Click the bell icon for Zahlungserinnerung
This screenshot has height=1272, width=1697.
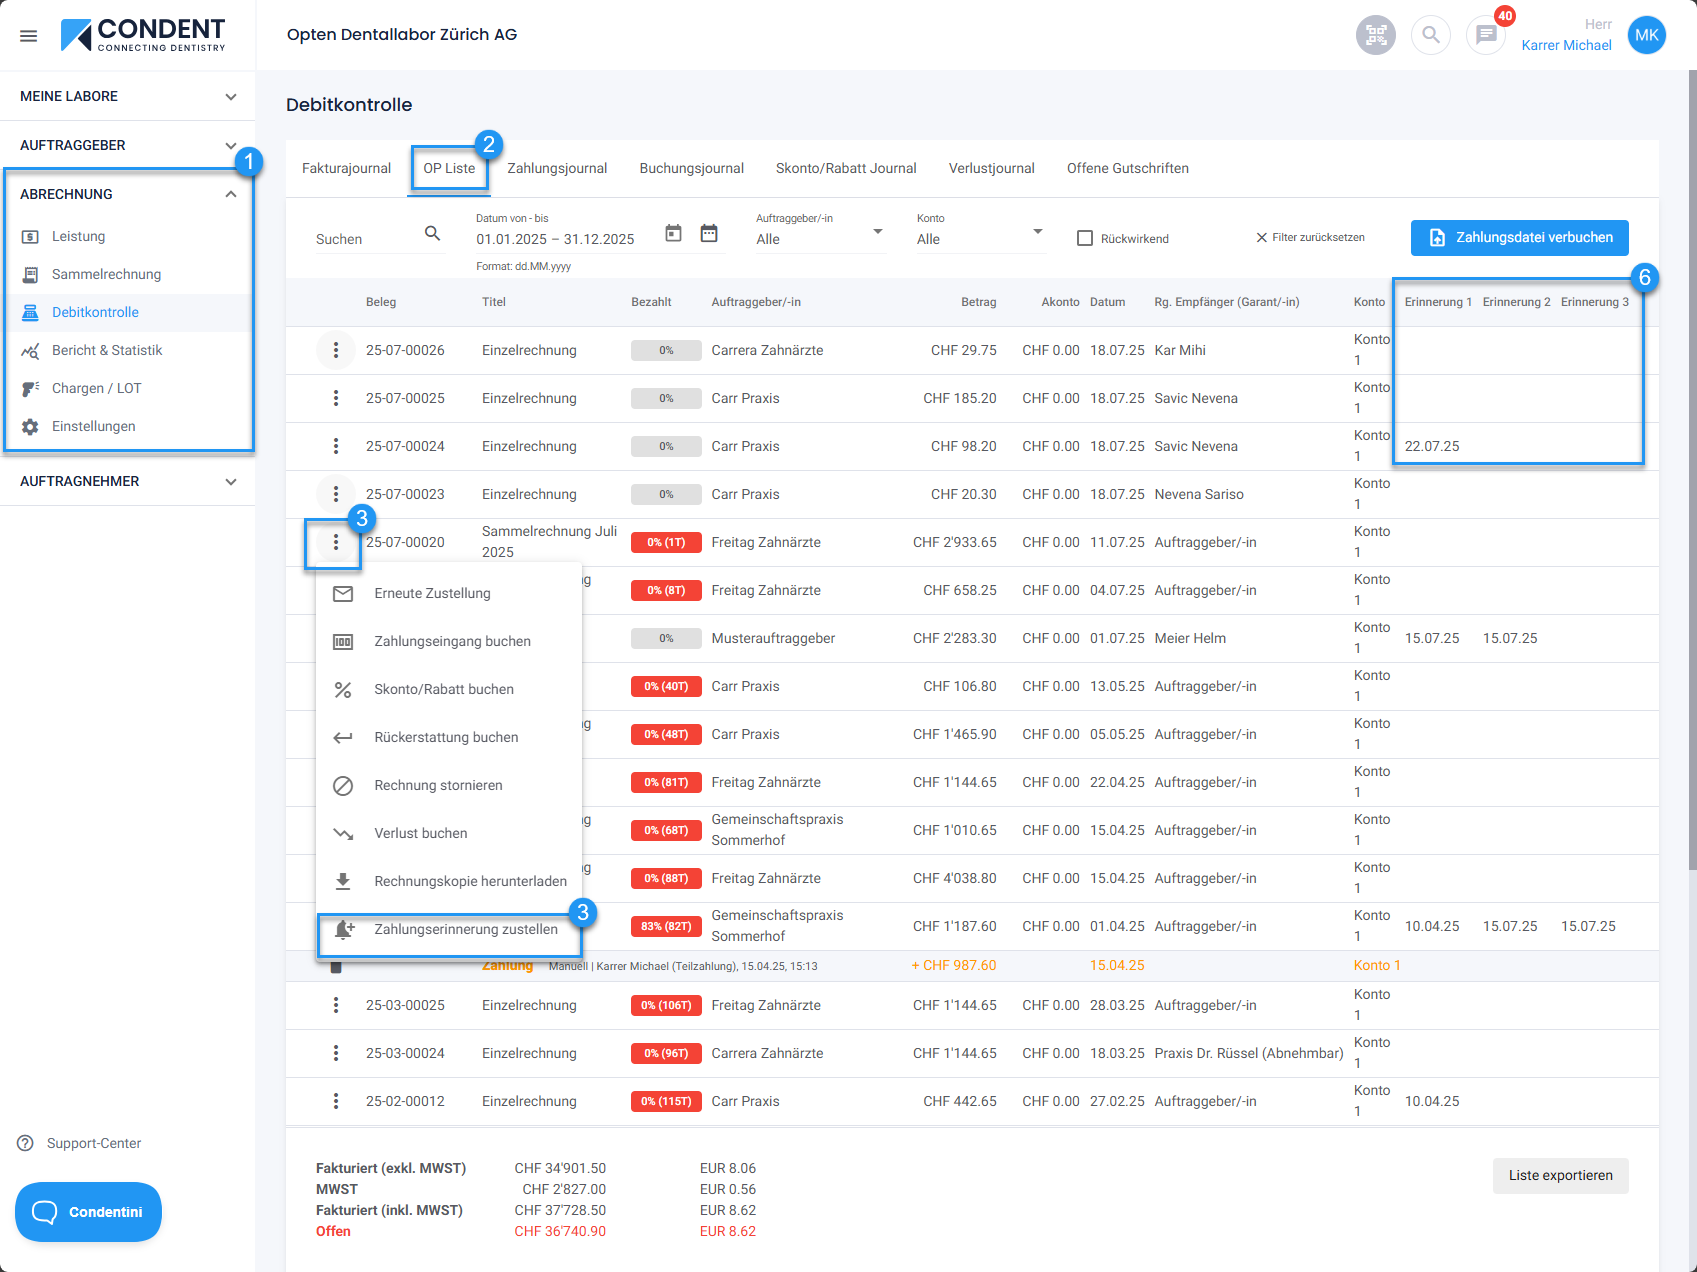(x=343, y=929)
